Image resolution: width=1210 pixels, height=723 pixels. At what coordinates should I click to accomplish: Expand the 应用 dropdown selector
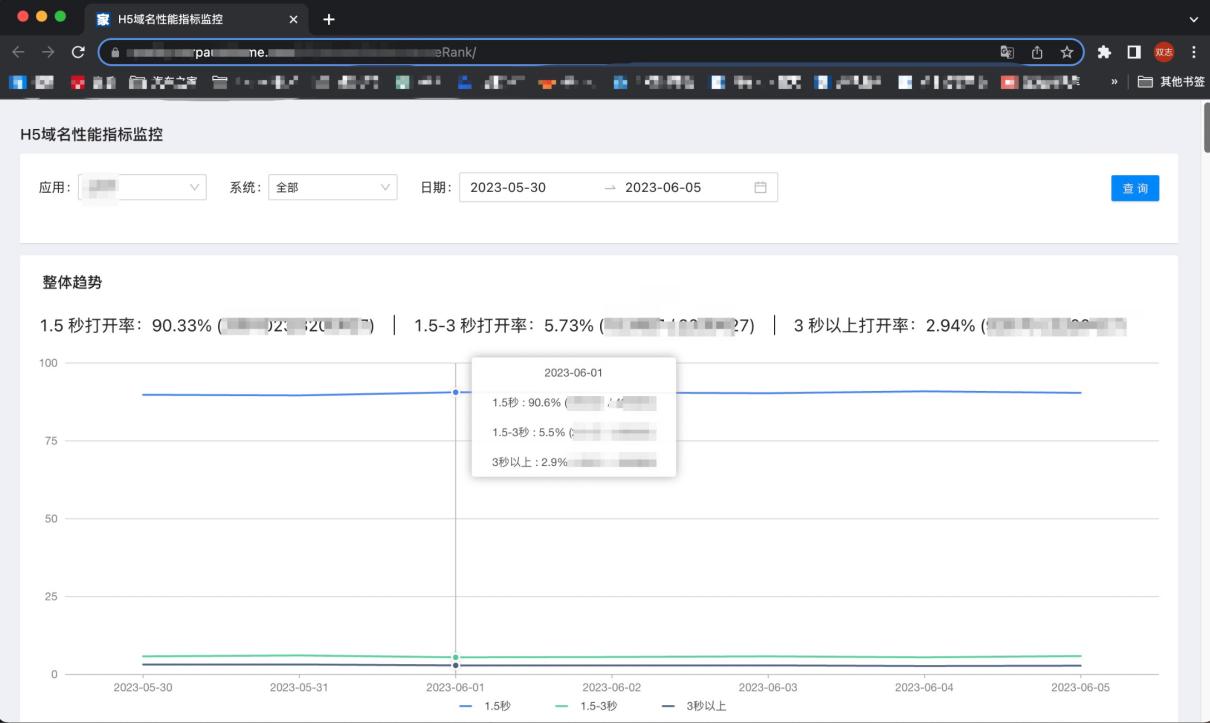(x=142, y=187)
